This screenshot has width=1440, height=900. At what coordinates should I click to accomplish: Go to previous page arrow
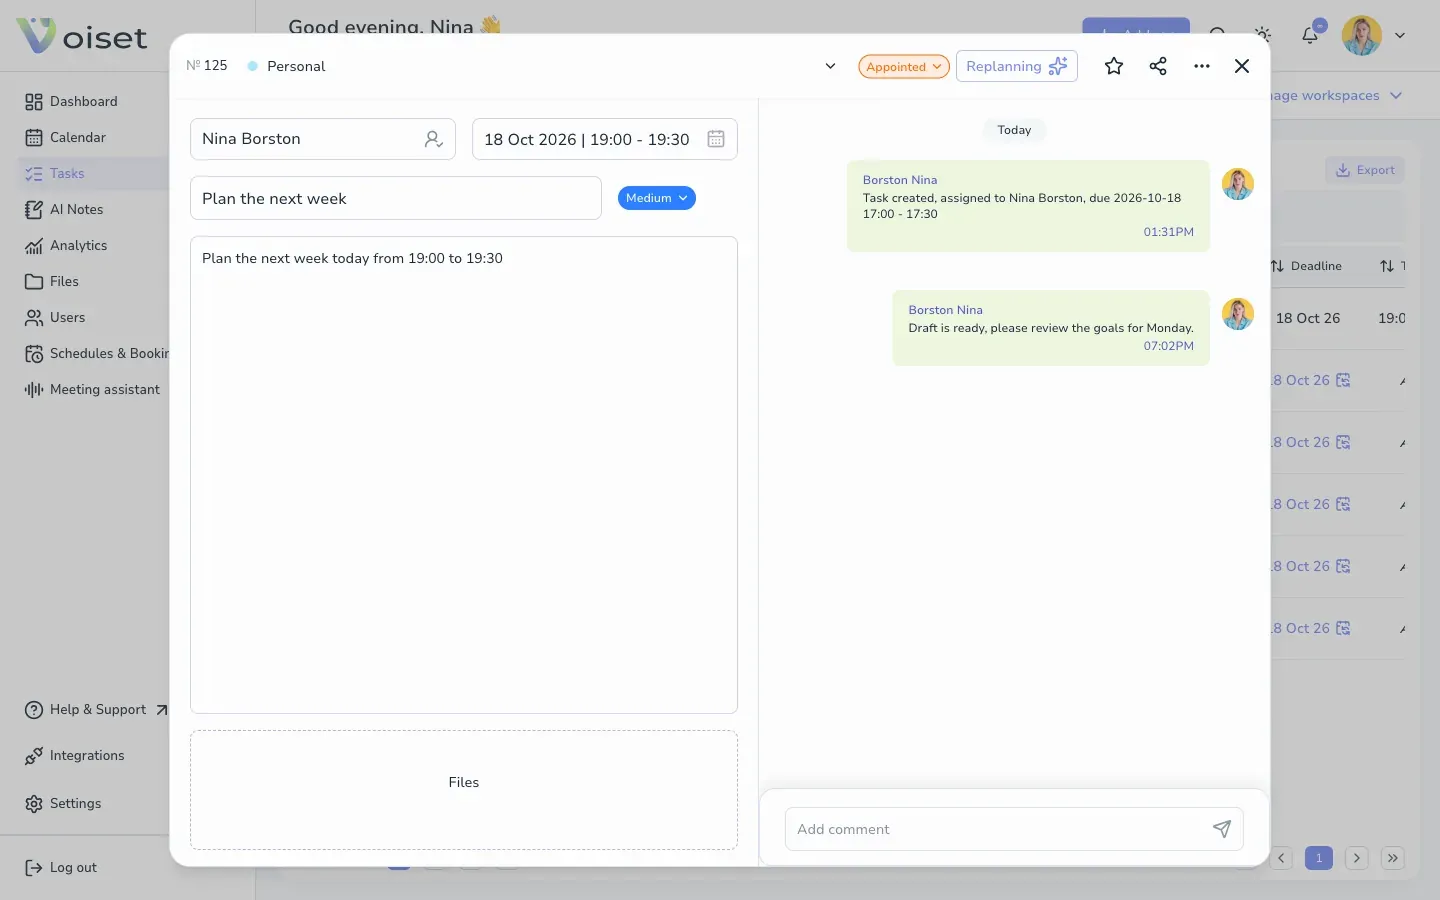tap(1281, 858)
